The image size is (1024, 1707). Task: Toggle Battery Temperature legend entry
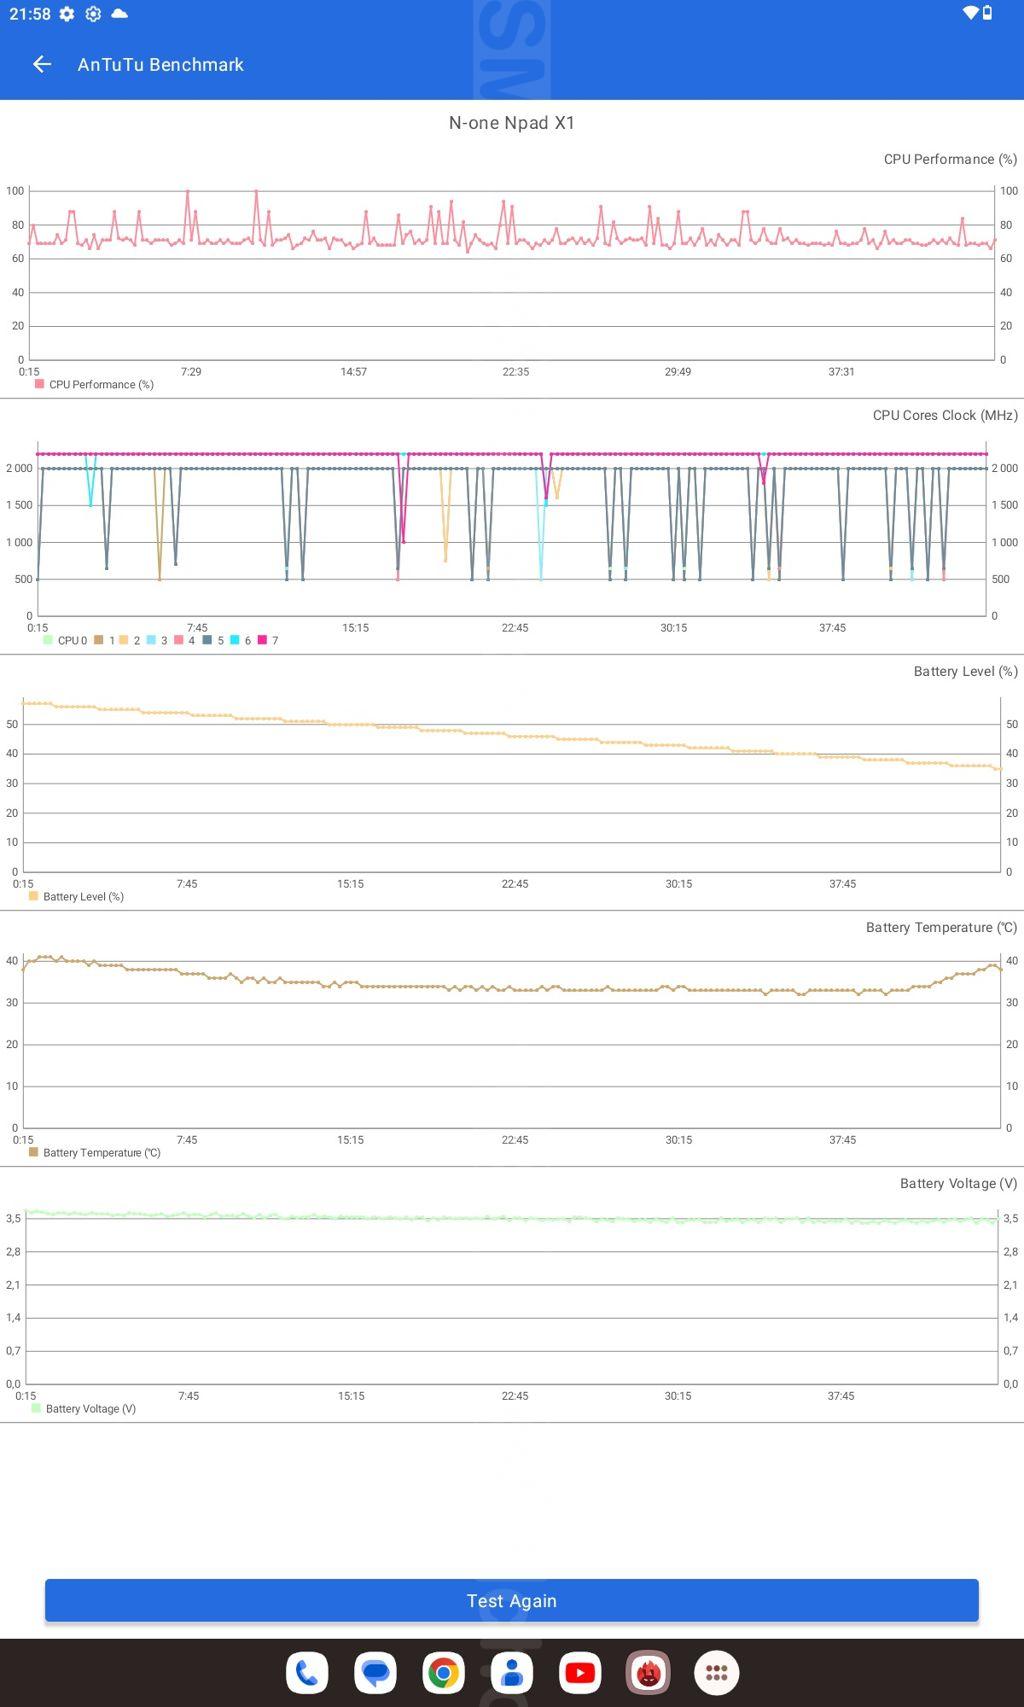pyautogui.click(x=95, y=1153)
